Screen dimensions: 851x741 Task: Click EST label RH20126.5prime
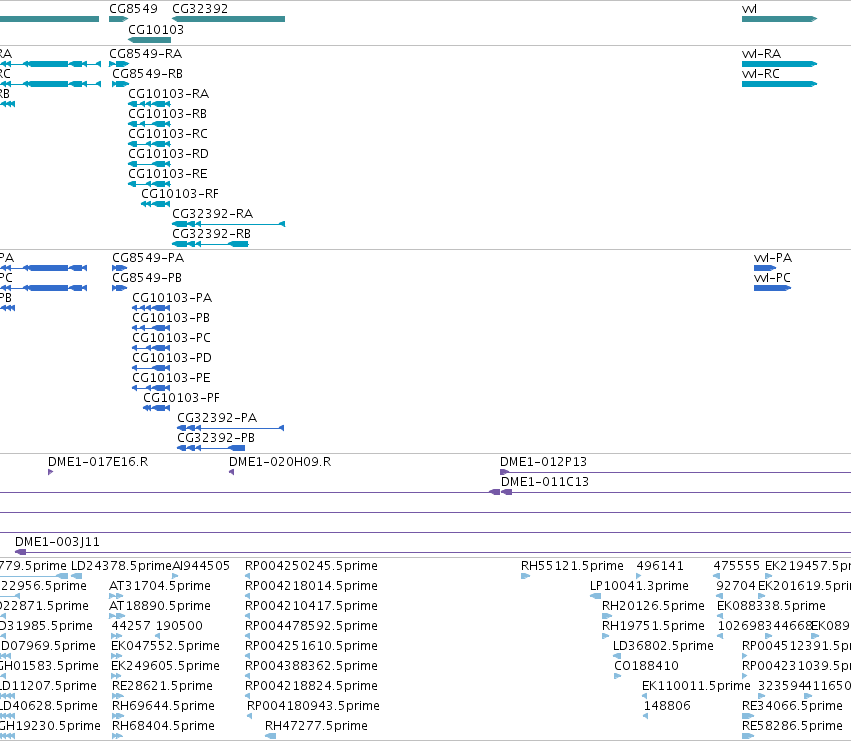click(653, 606)
